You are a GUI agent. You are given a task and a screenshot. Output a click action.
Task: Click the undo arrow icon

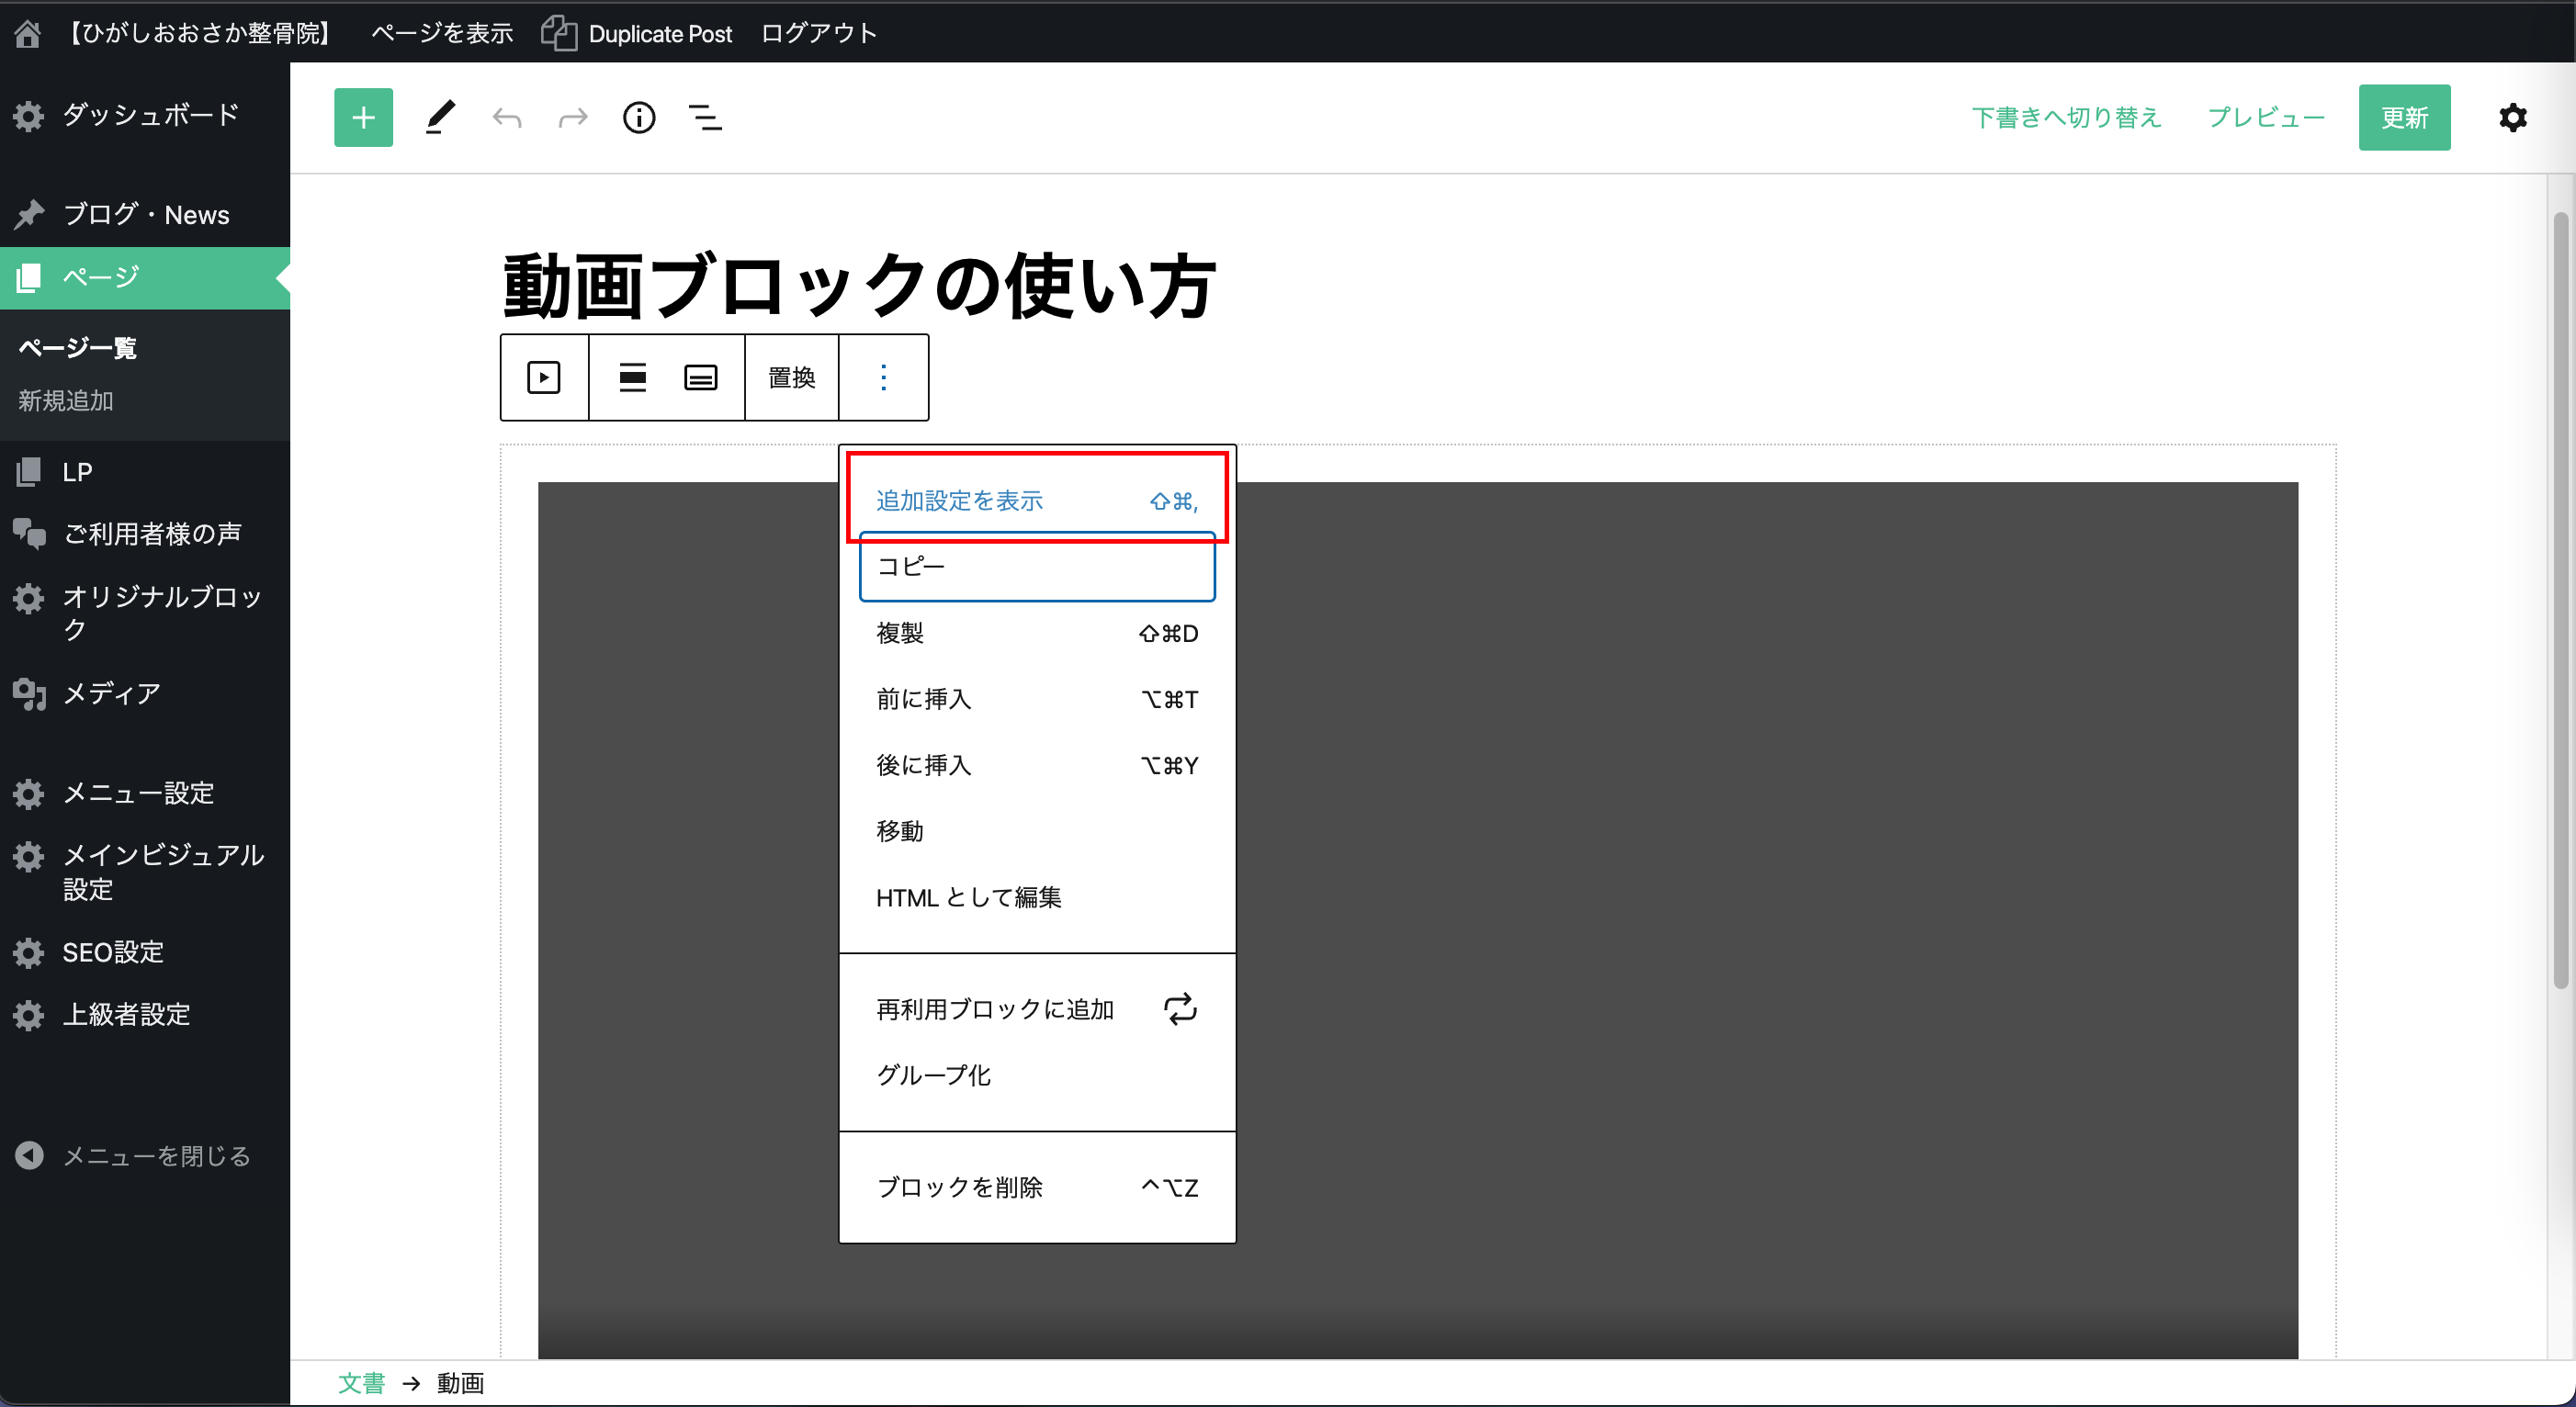click(507, 119)
